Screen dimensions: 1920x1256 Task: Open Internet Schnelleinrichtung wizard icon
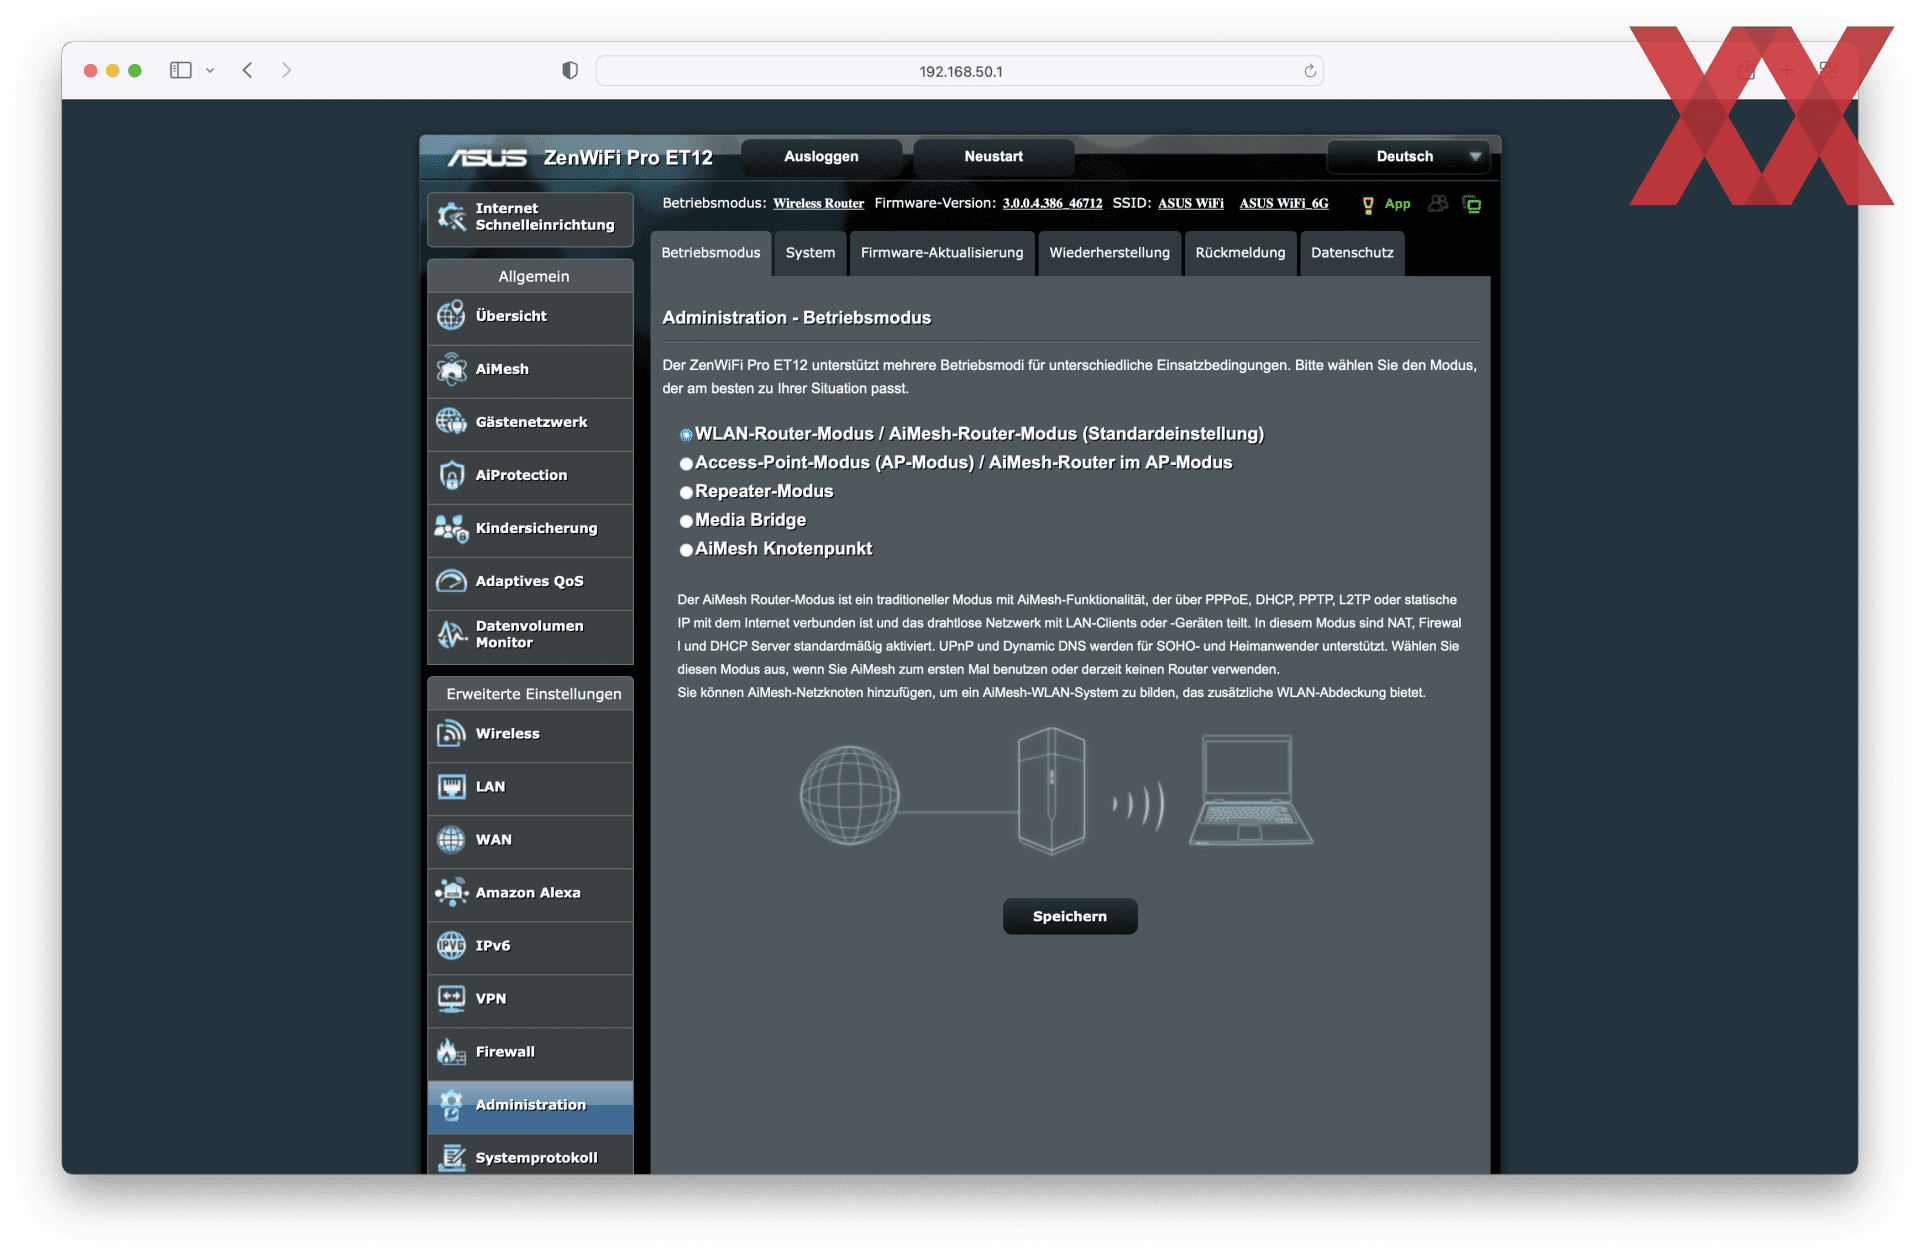(452, 217)
